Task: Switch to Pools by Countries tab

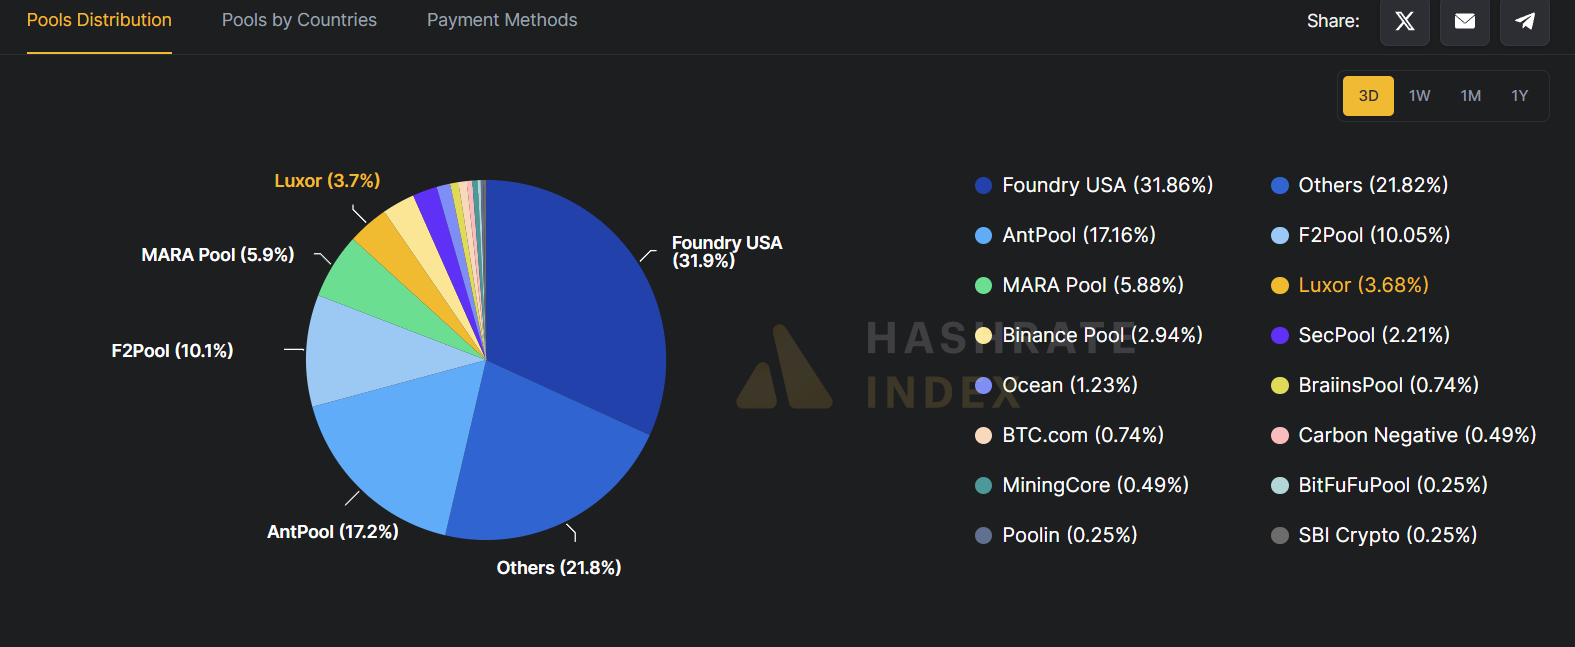Action: point(299,20)
